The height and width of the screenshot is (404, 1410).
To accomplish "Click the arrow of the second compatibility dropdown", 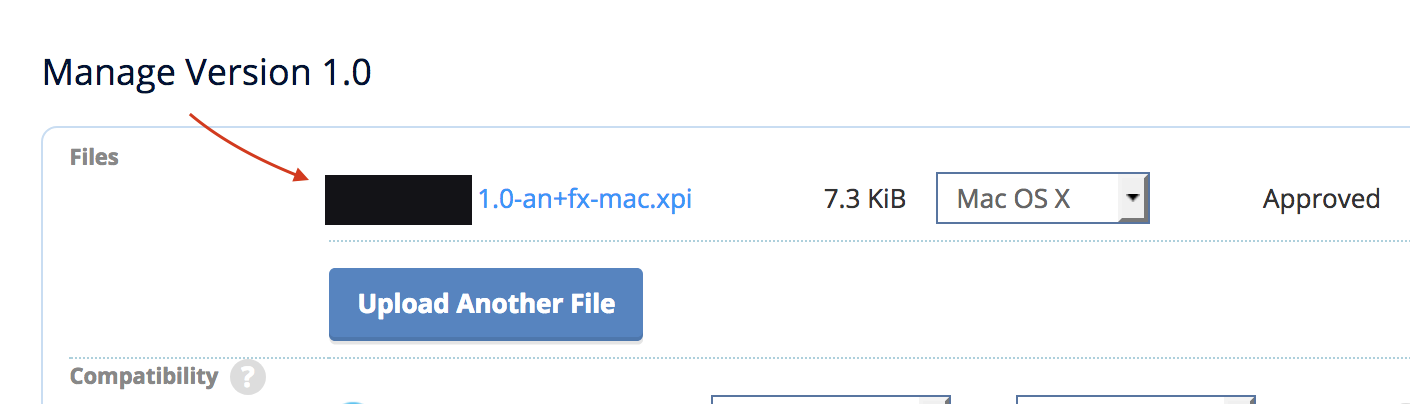I will (x=1240, y=400).
